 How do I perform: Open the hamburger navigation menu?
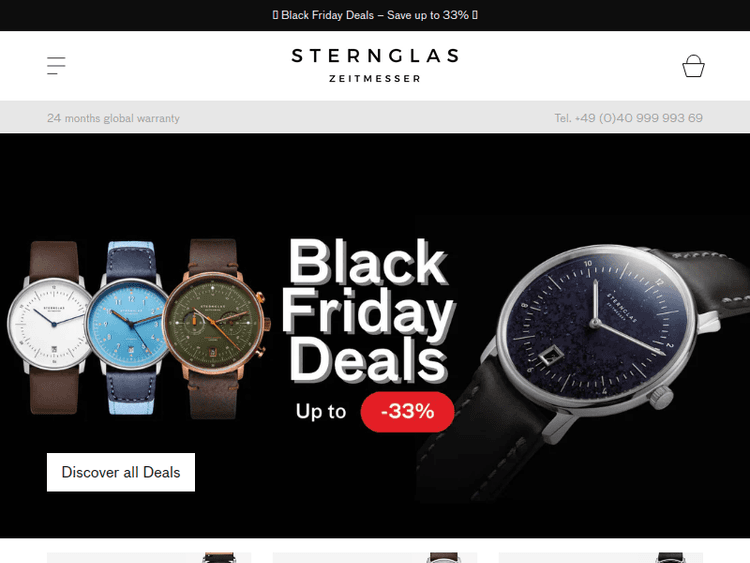click(56, 66)
